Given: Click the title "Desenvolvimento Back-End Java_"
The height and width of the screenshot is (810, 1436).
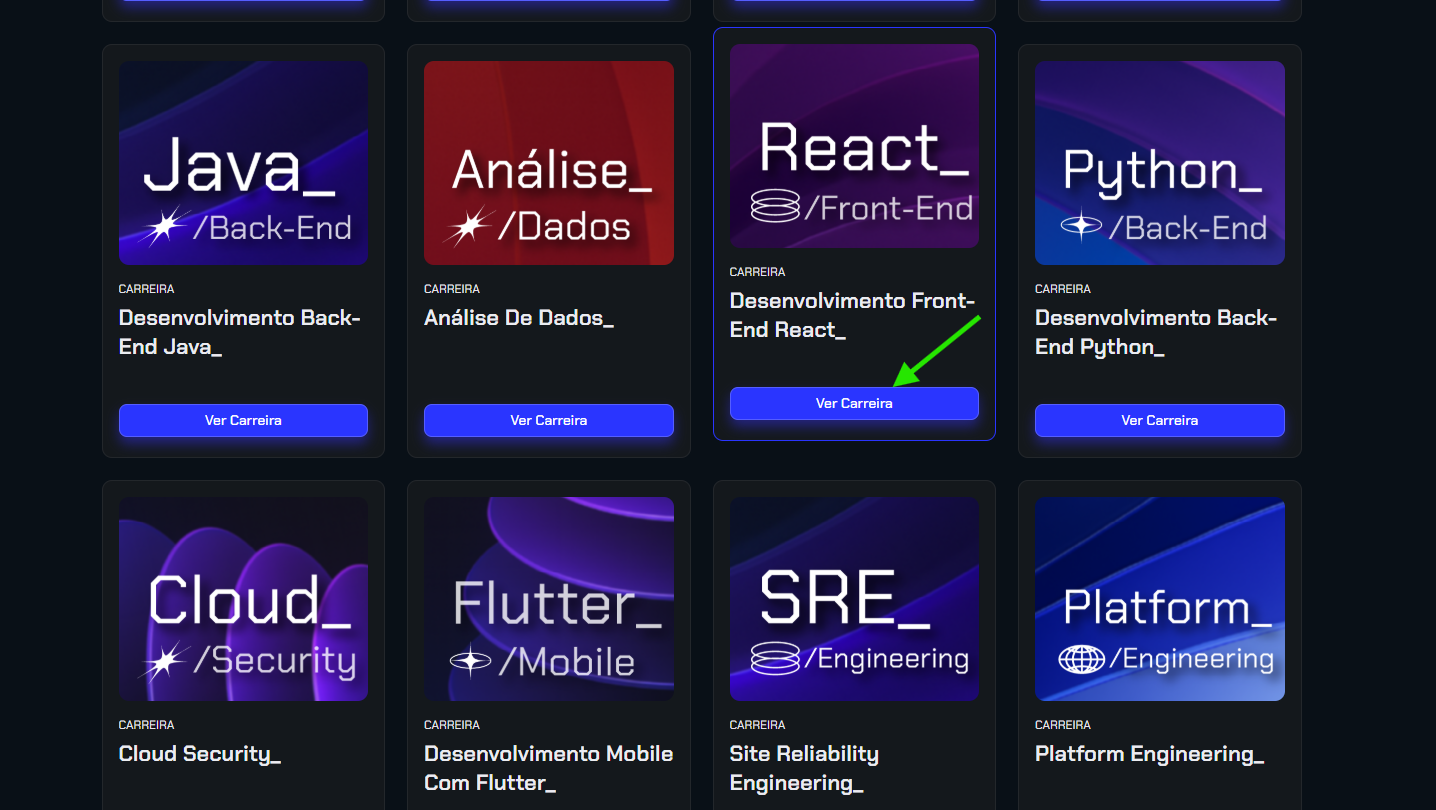Looking at the screenshot, I should click(240, 332).
